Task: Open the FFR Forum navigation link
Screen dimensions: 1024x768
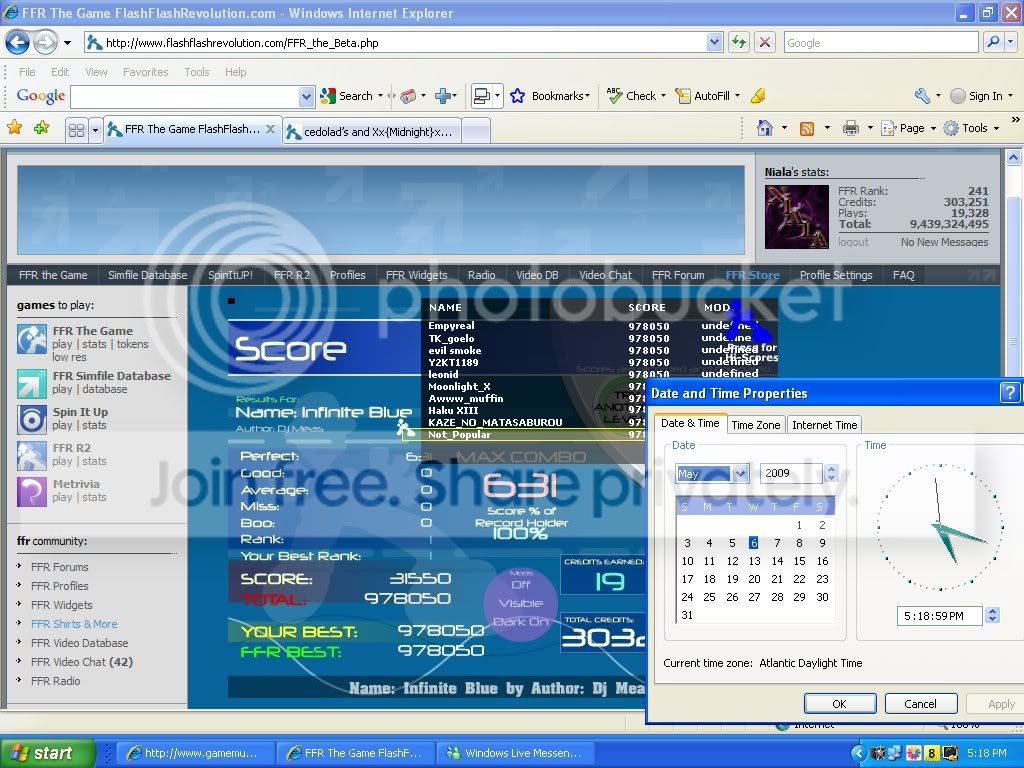Action: (677, 275)
